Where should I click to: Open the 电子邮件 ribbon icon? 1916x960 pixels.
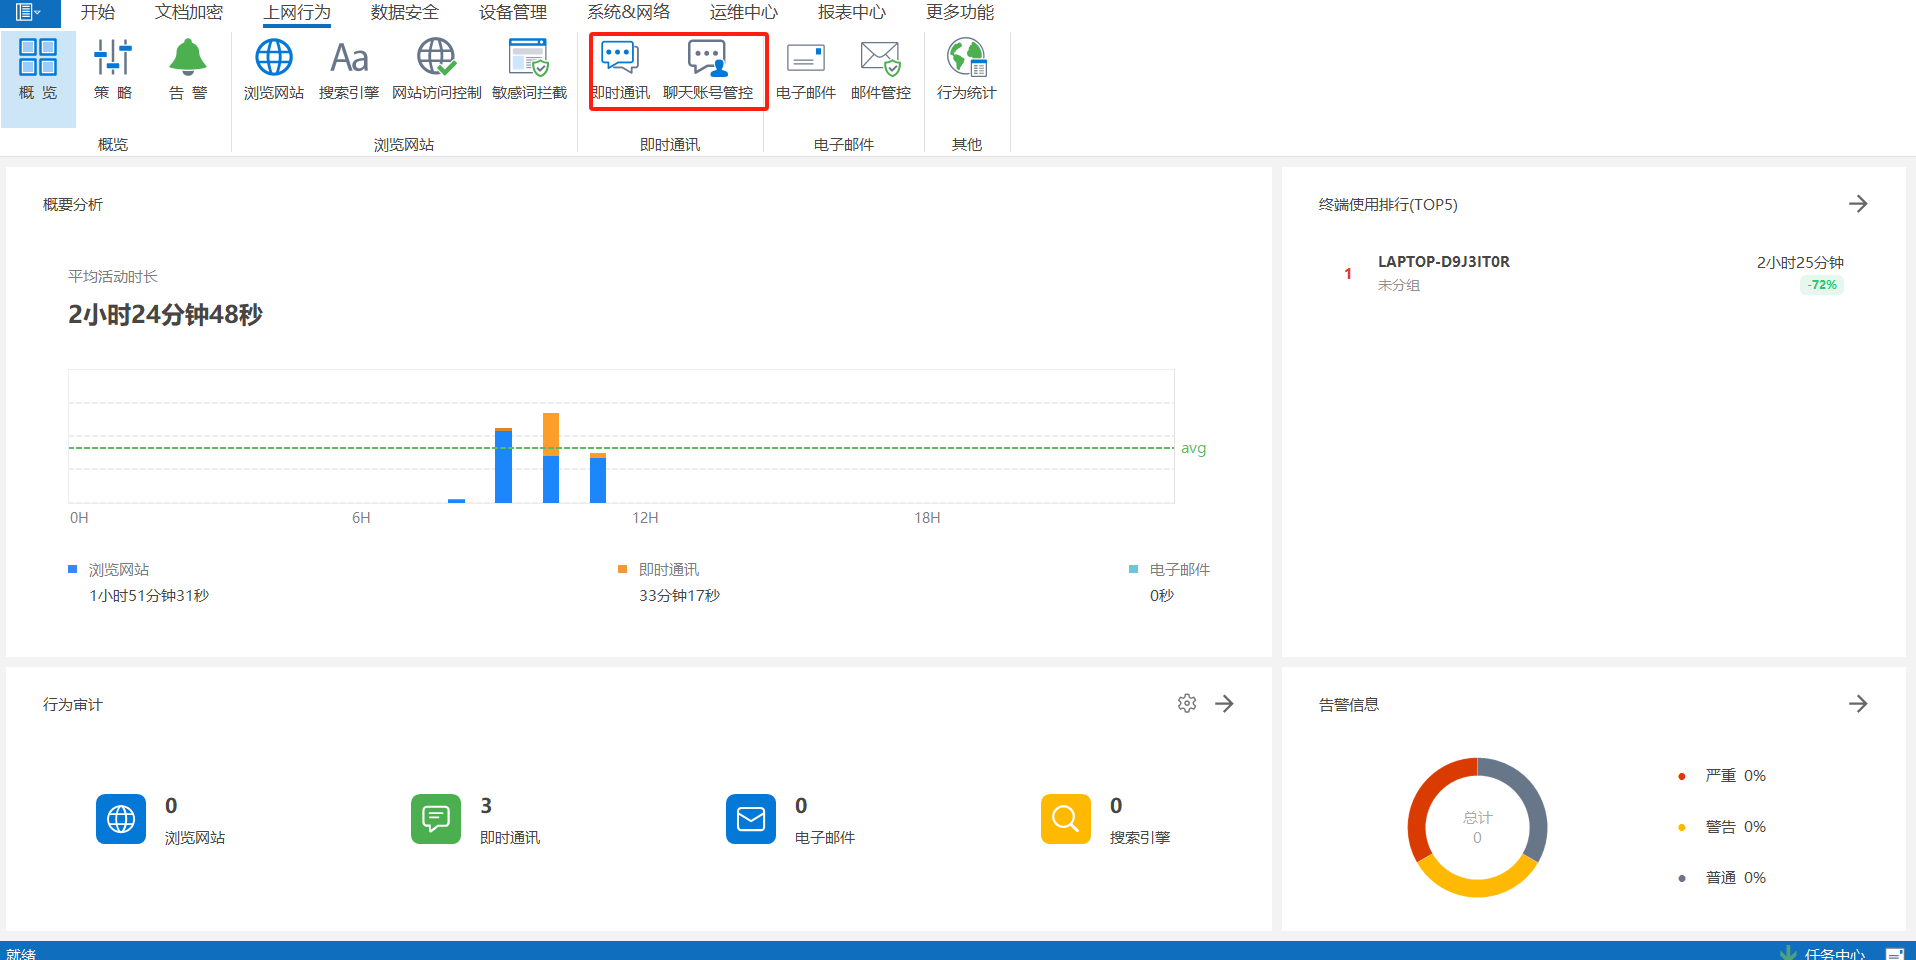tap(805, 68)
